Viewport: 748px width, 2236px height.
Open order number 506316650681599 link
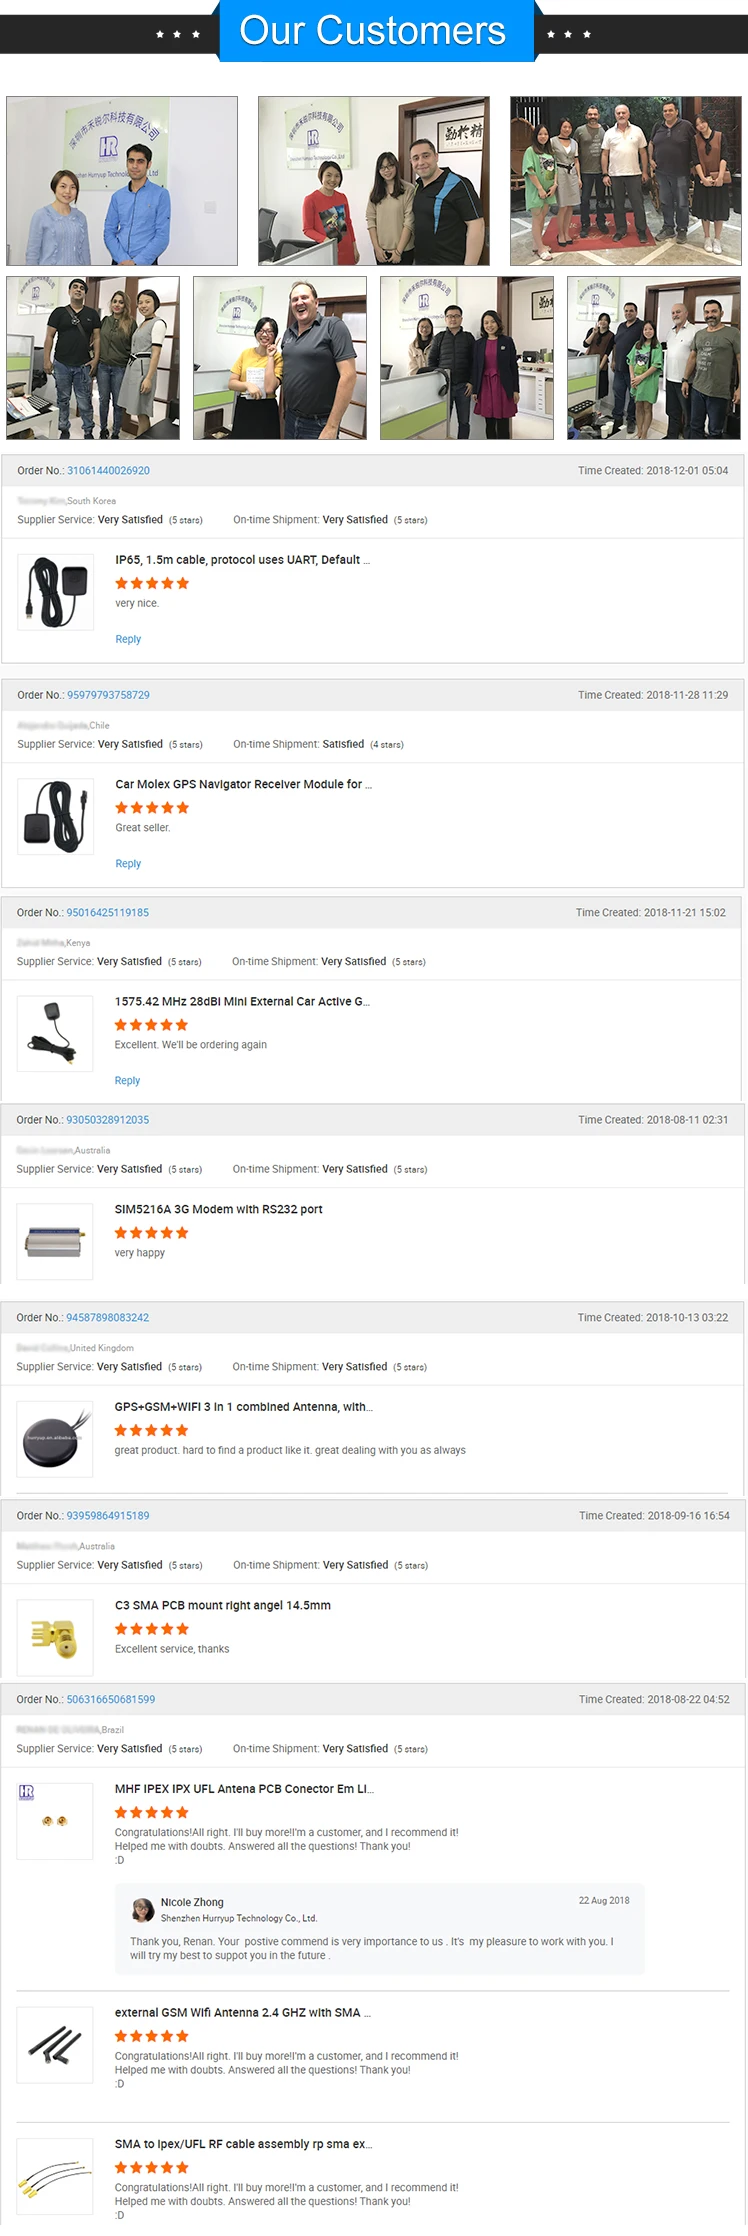(x=110, y=1700)
